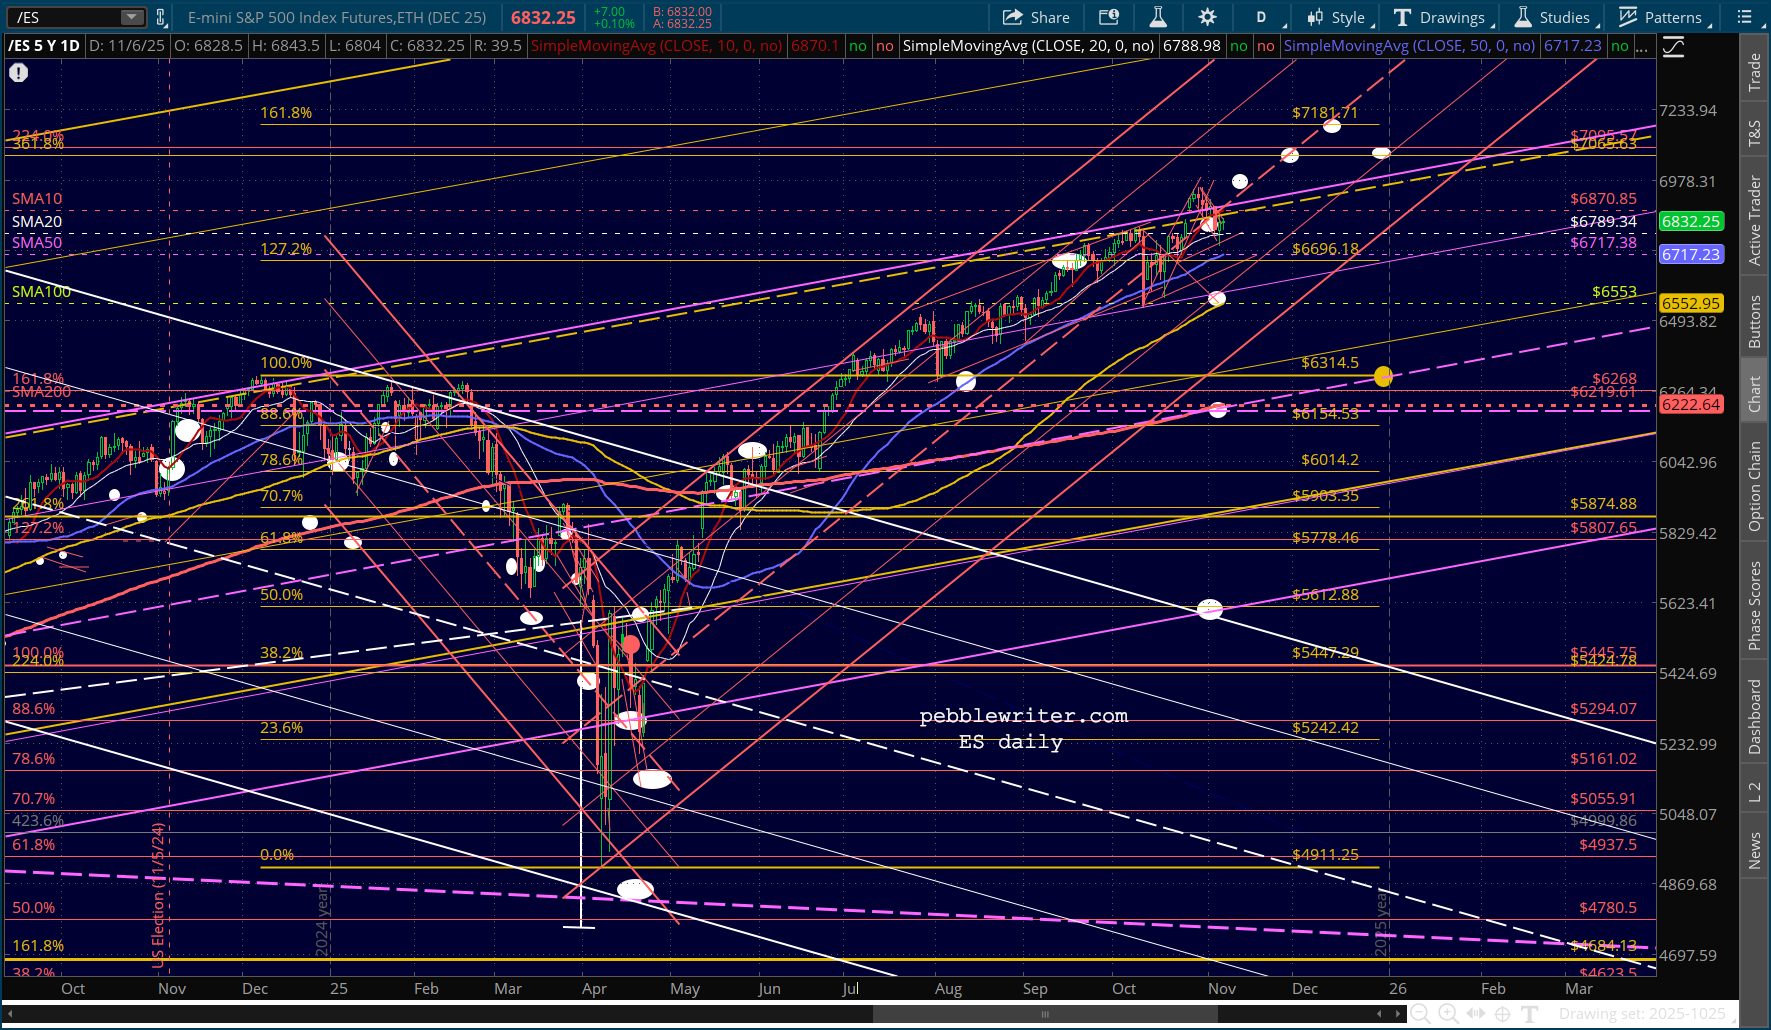
Task: Open the Drawings menu
Action: (x=1443, y=17)
